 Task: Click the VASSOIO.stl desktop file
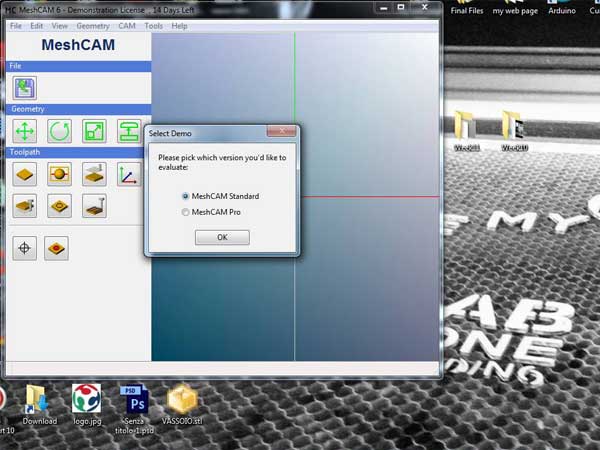182,405
